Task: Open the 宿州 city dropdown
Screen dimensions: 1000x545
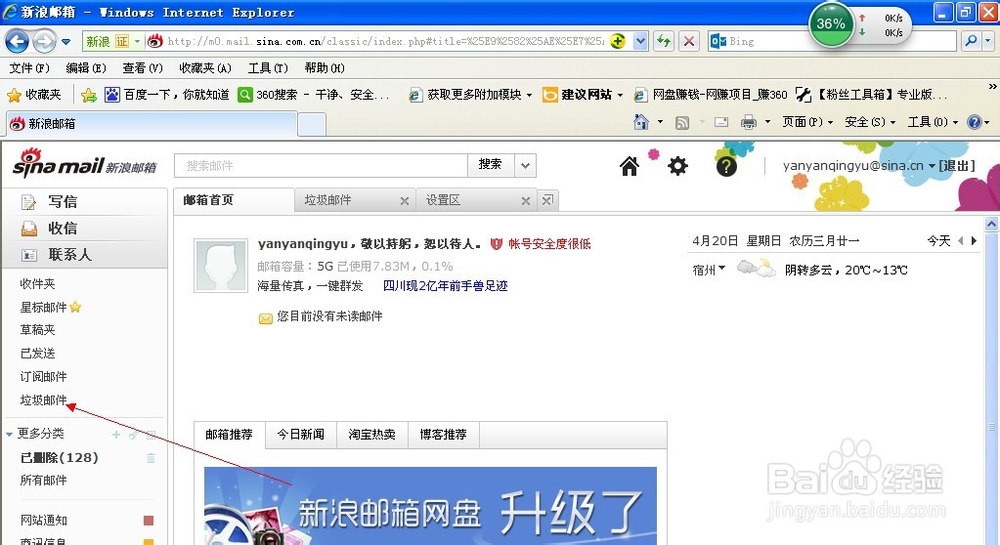Action: [x=722, y=269]
